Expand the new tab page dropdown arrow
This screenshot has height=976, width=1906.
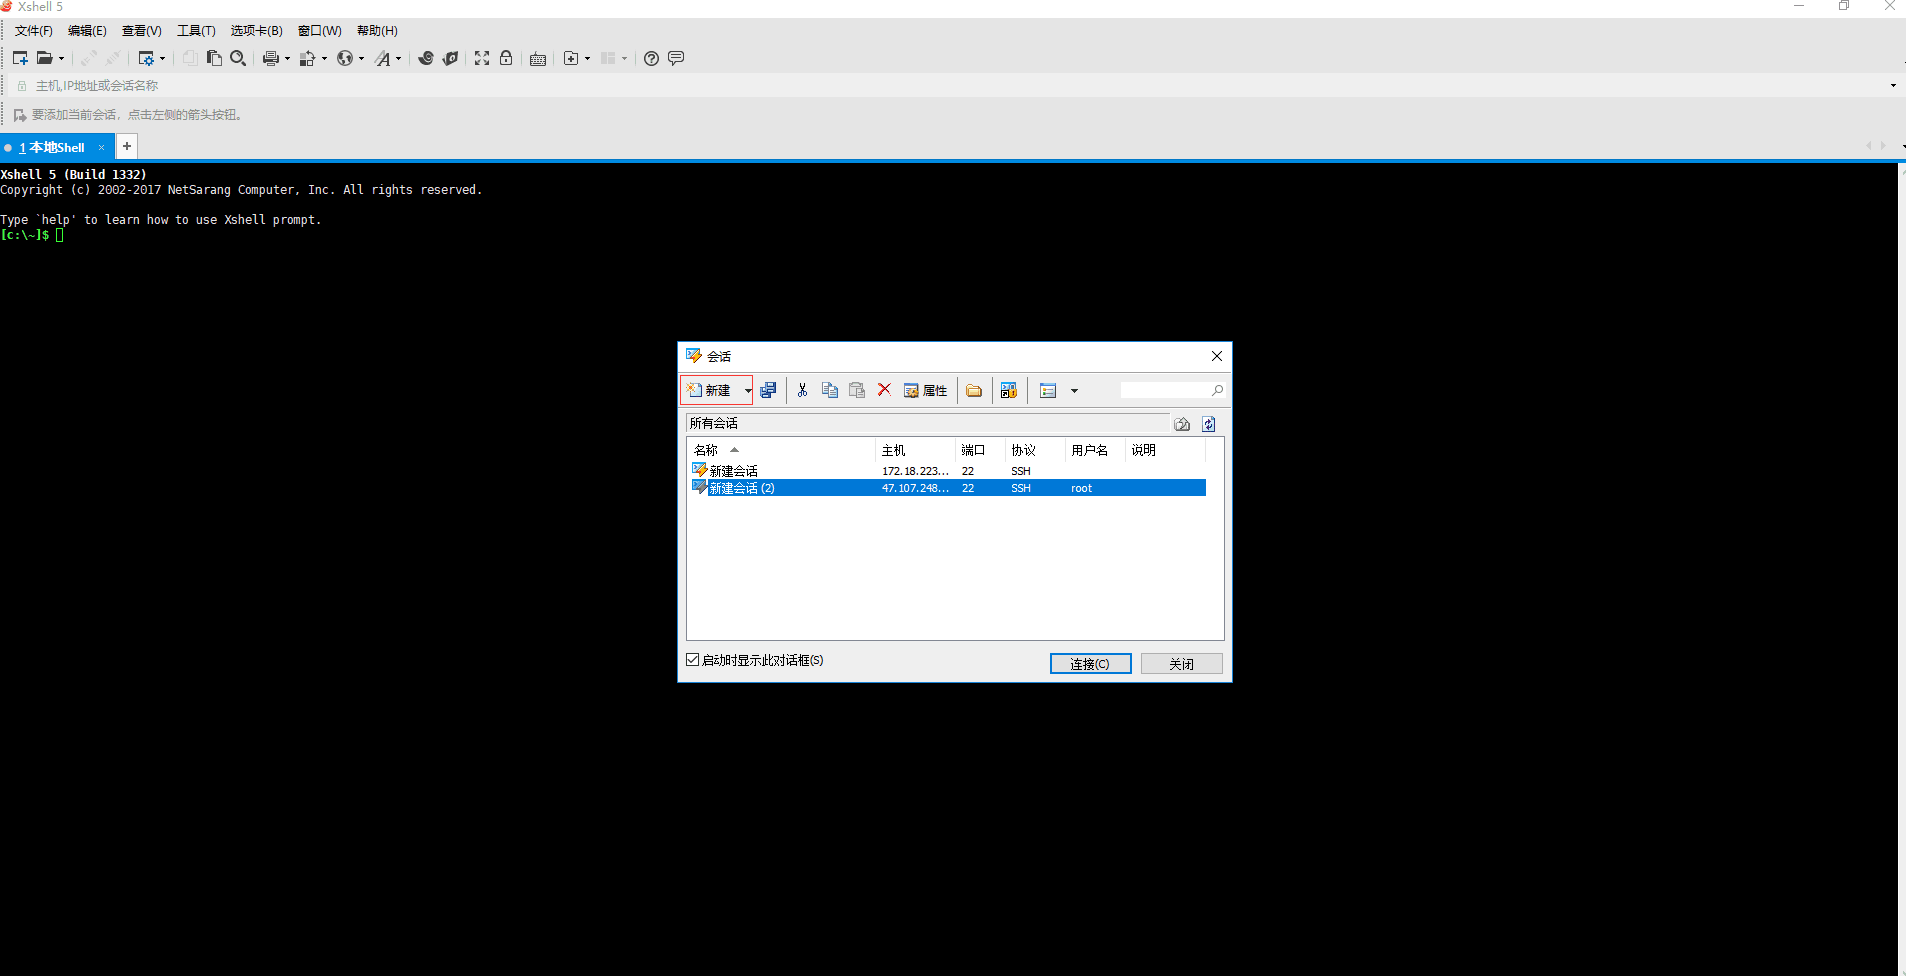(587, 59)
